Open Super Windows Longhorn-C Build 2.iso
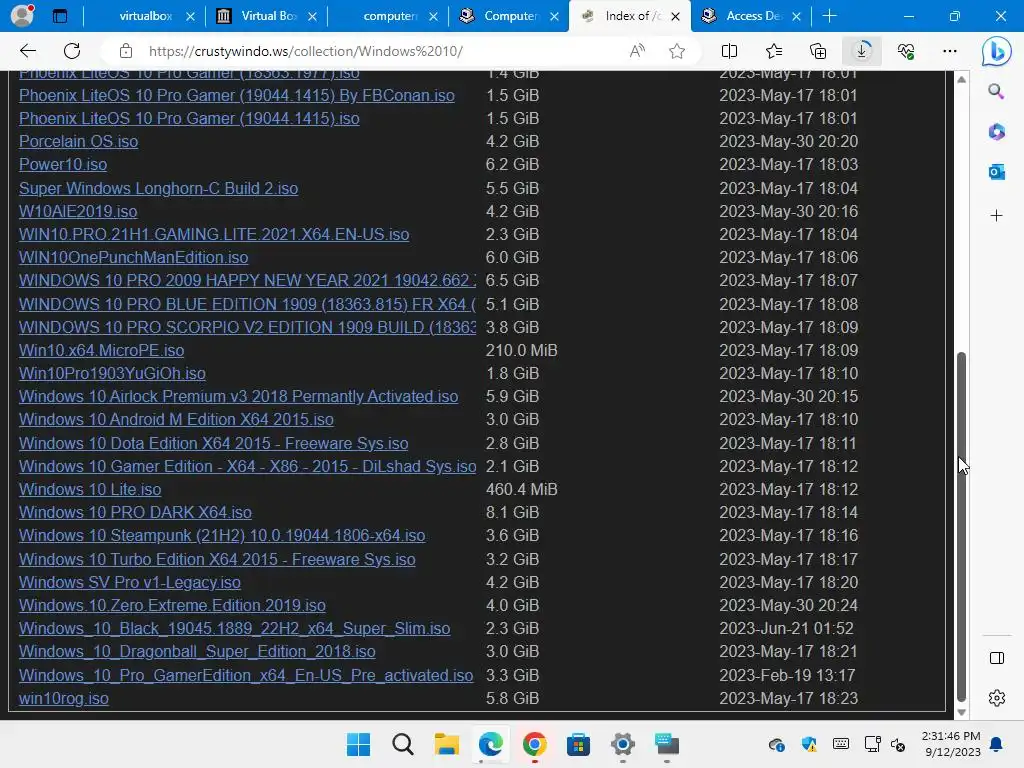Screen dimensions: 1024x768 [159, 188]
